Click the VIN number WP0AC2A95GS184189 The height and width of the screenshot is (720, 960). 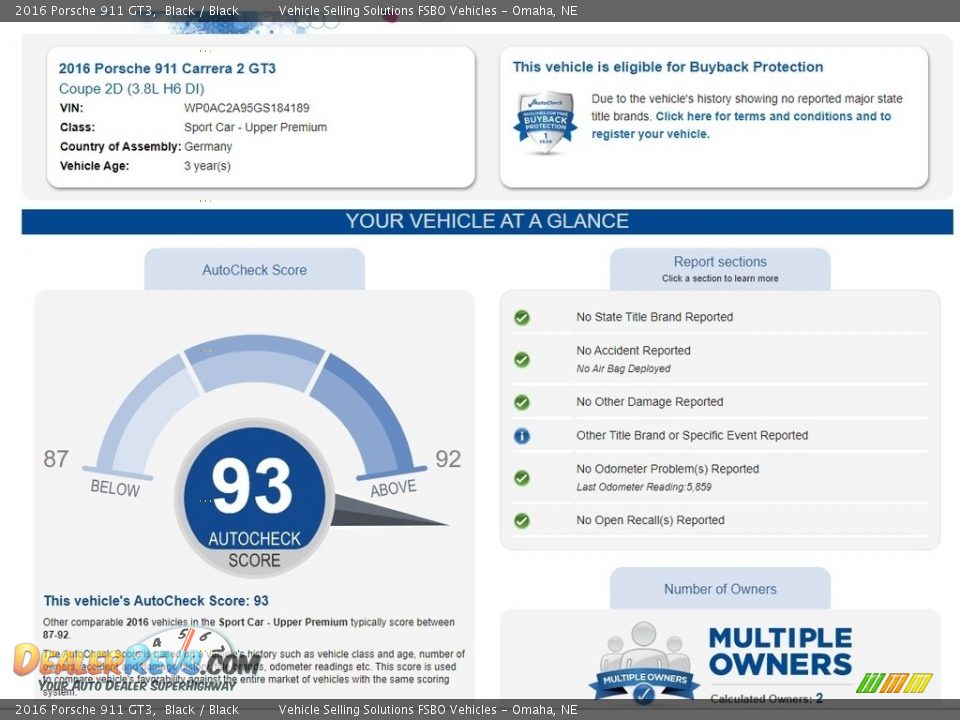coord(247,108)
